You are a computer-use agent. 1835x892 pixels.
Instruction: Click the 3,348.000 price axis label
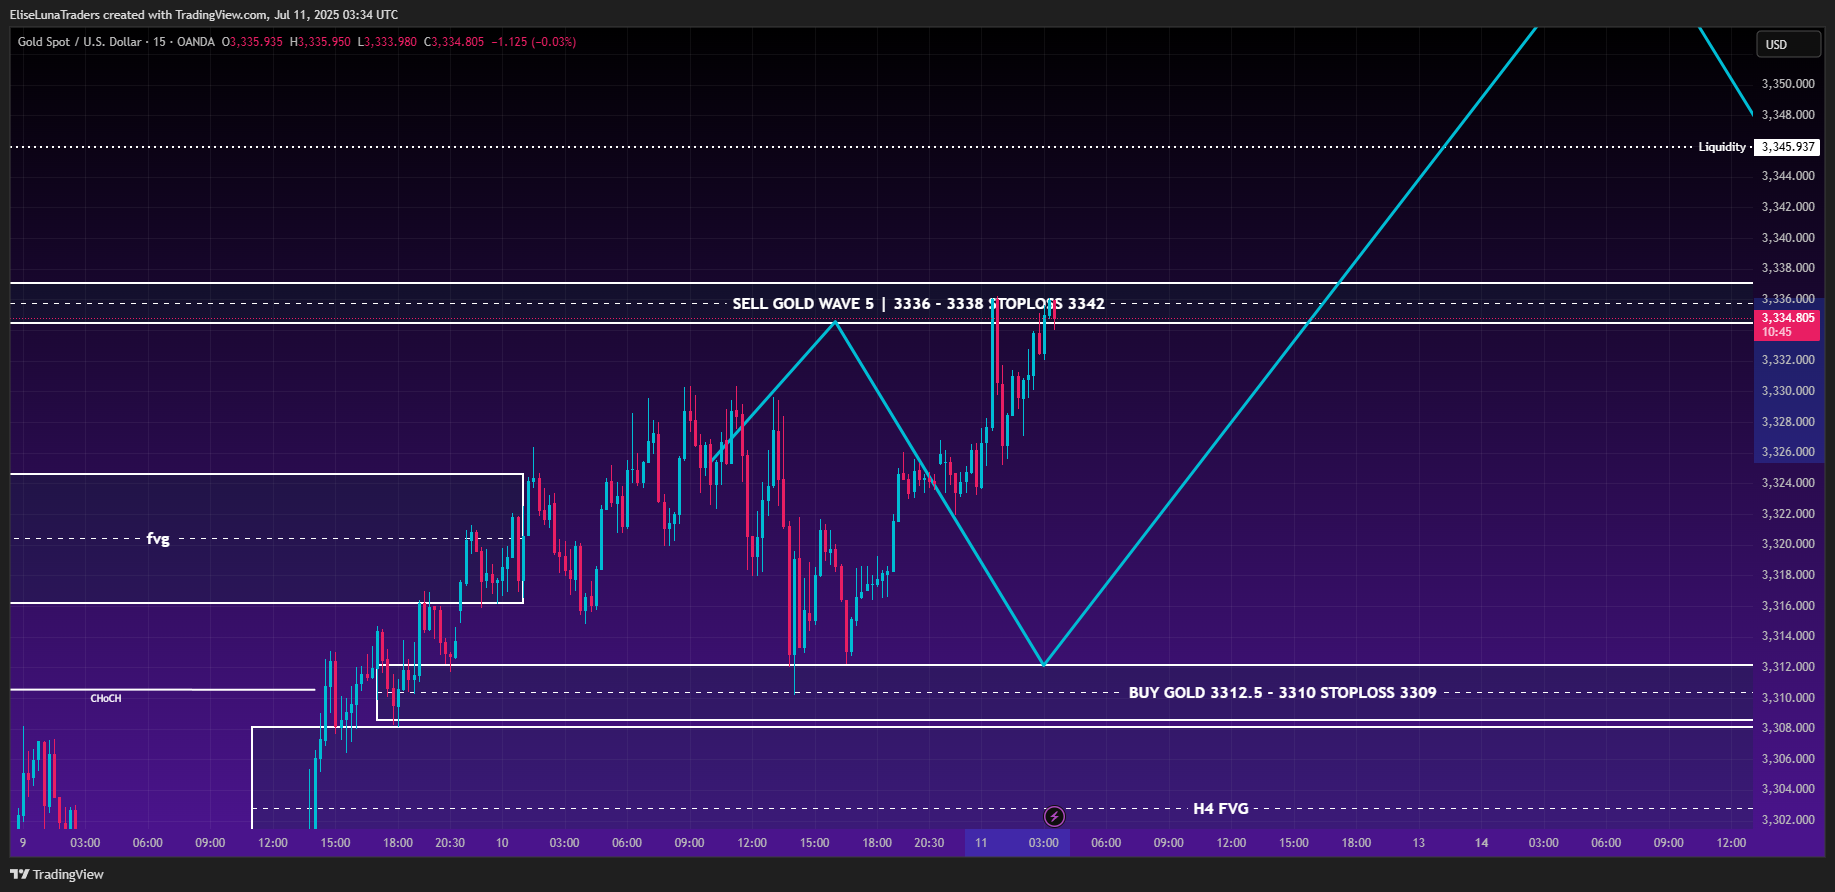point(1788,115)
